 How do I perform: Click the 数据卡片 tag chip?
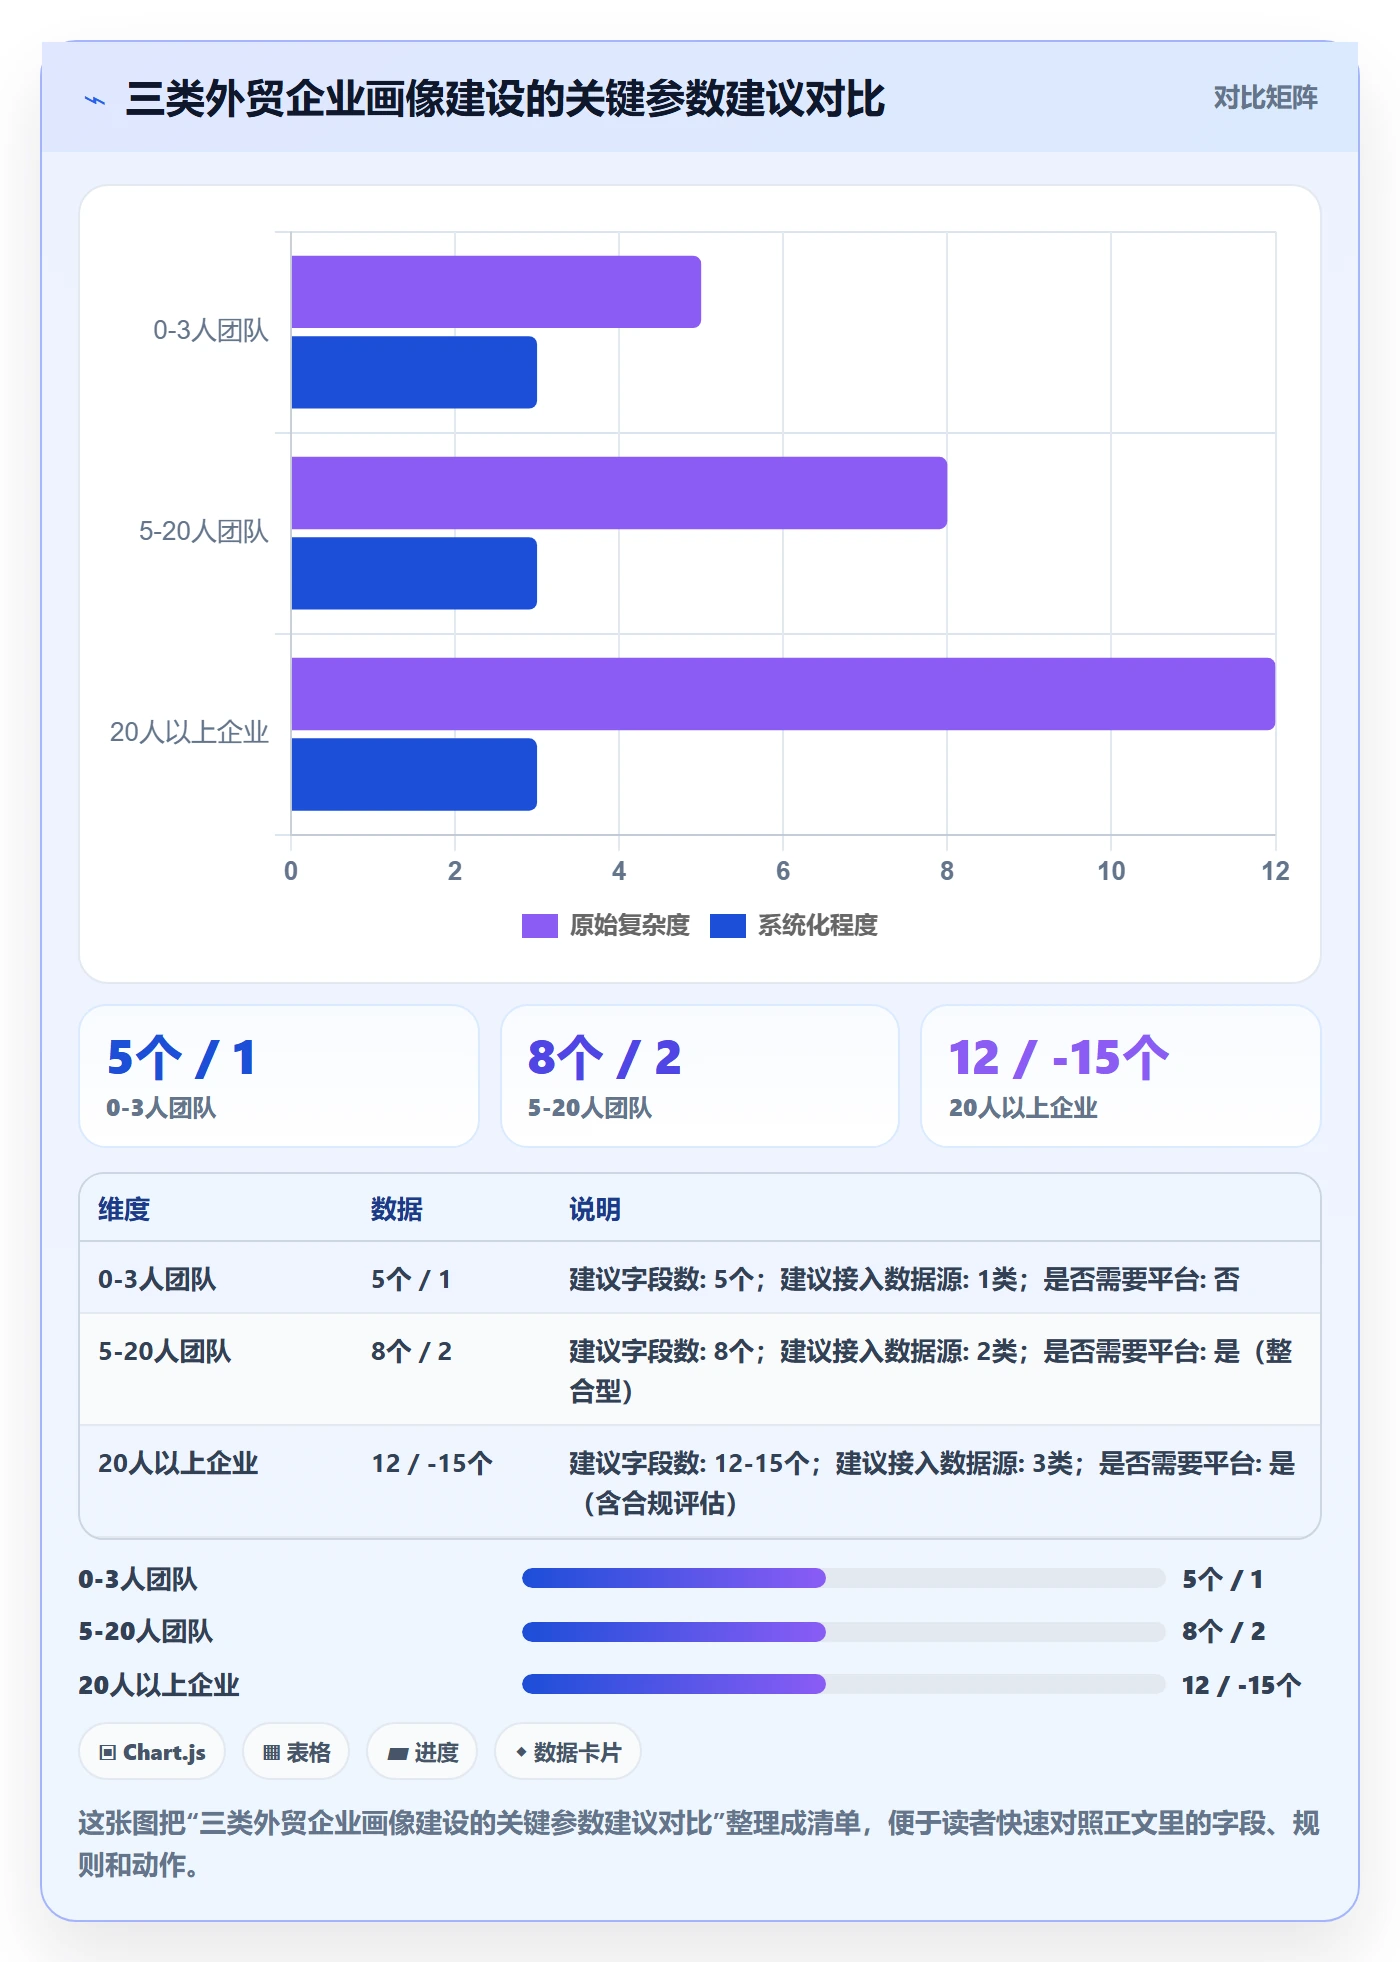pos(568,1753)
